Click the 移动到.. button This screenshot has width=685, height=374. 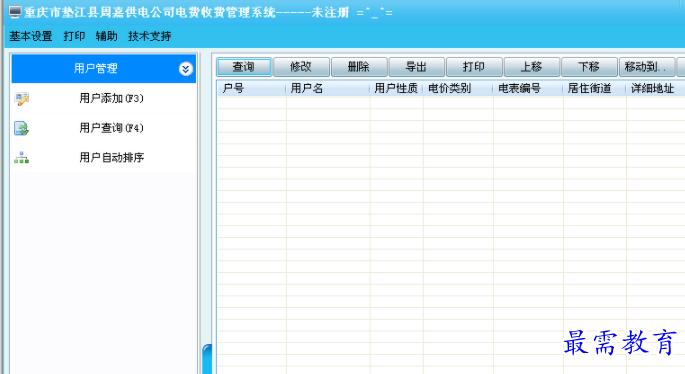point(647,67)
